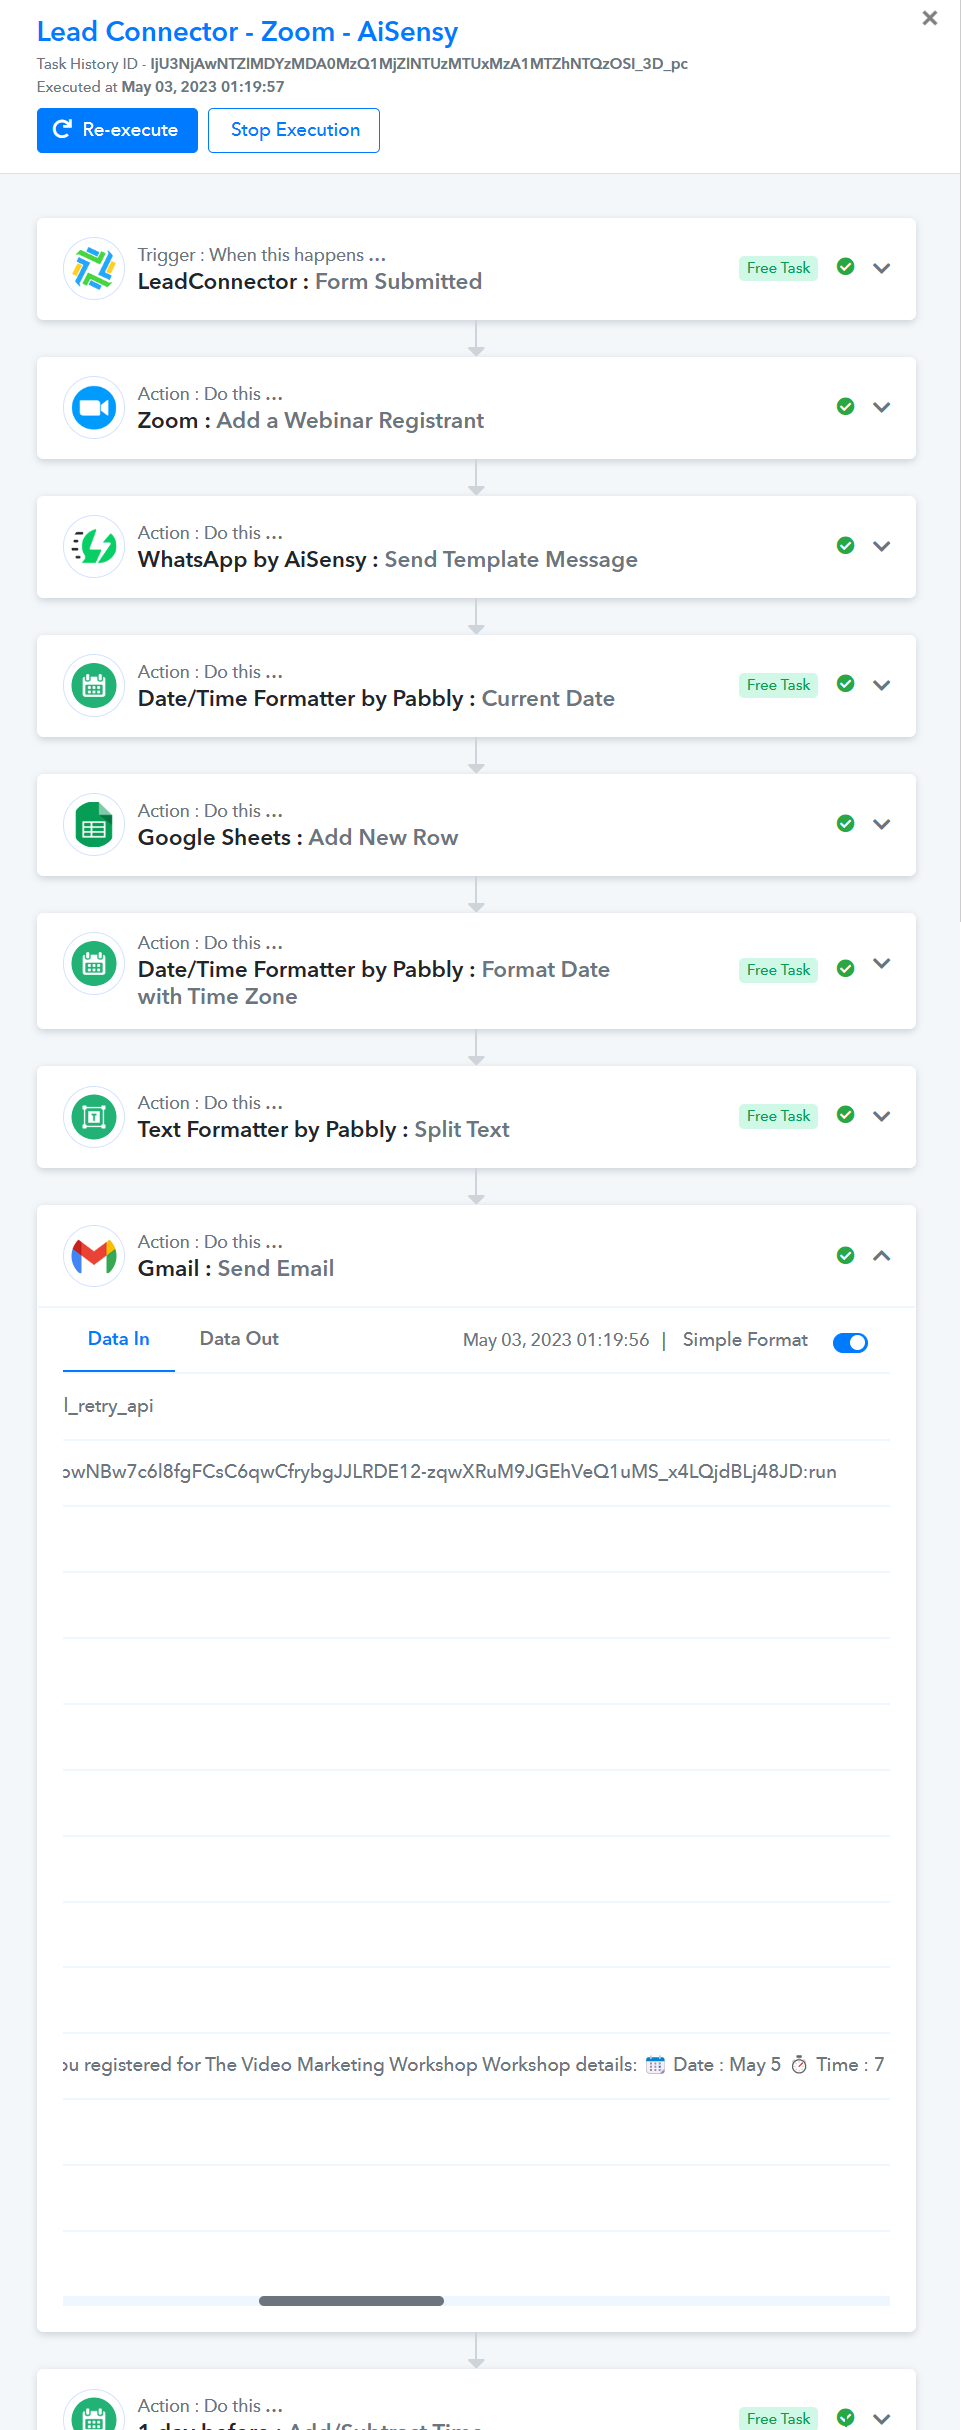Click the LeadConnector trigger icon
Image resolution: width=961 pixels, height=2430 pixels.
(x=94, y=269)
